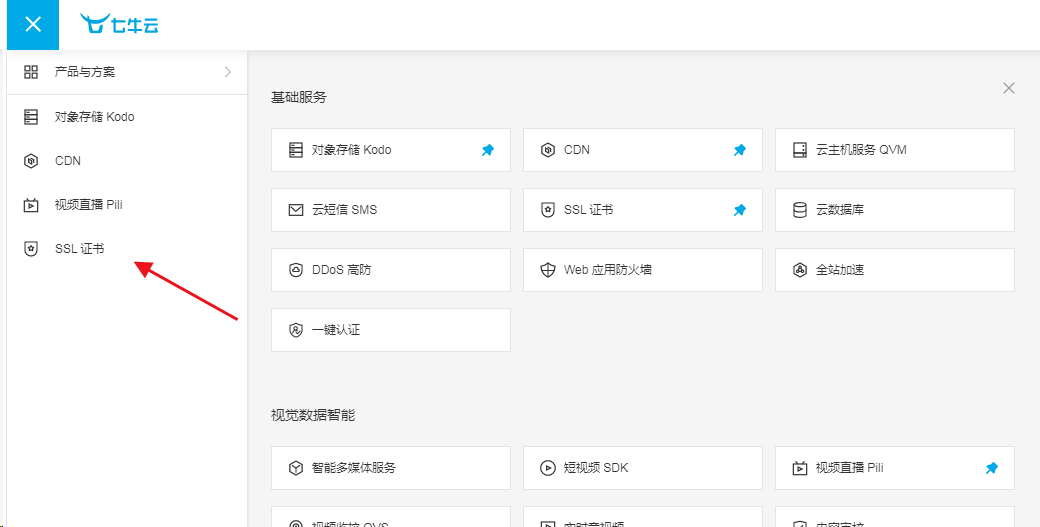Open the SSL 证书 service card
Viewport: 1040px width, 527px height.
[643, 210]
